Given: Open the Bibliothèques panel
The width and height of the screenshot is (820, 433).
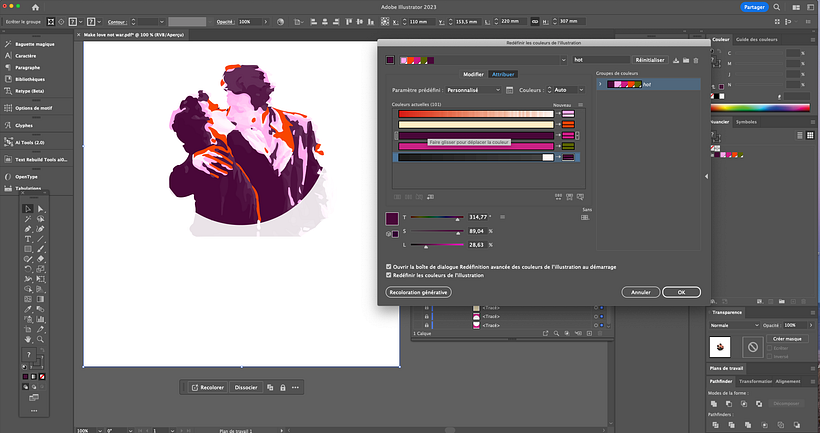Looking at the screenshot, I should coord(28,78).
